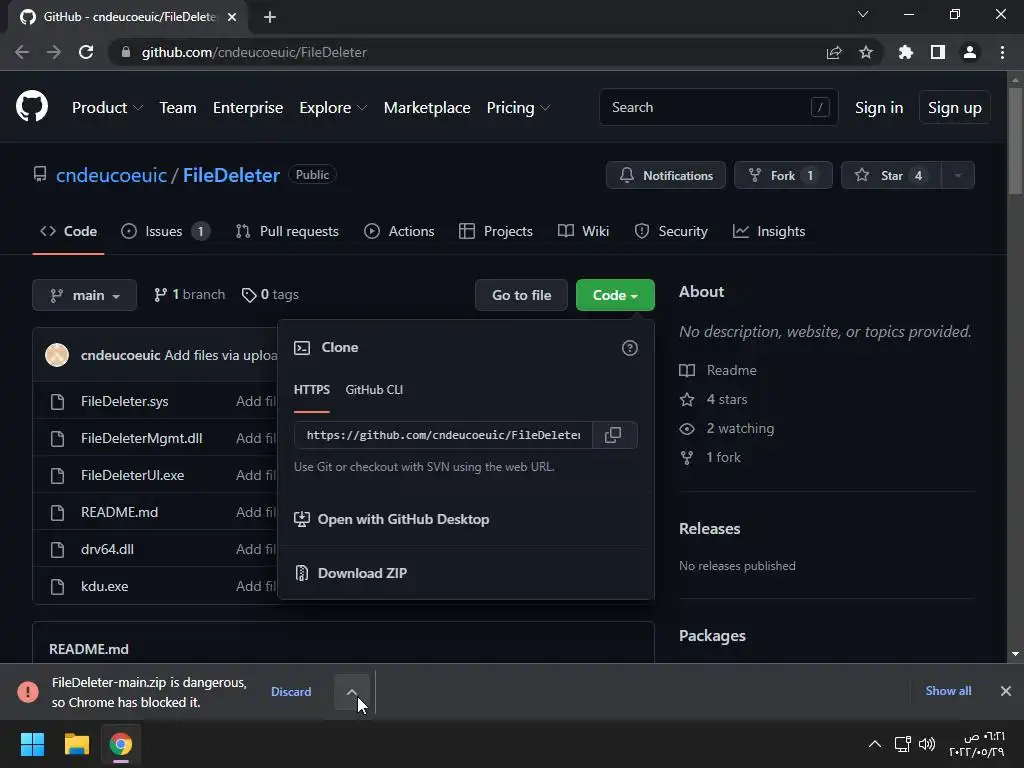Open the Wiki tab

tap(583, 231)
